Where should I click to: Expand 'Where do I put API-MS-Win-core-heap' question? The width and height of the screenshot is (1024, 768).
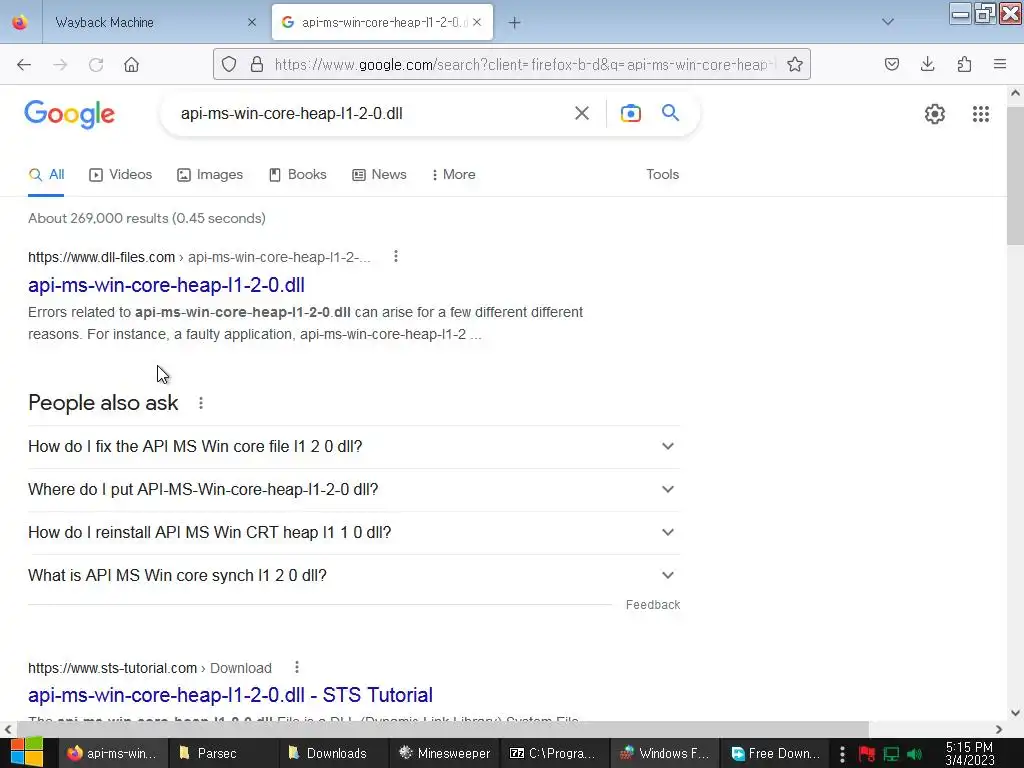pos(353,490)
